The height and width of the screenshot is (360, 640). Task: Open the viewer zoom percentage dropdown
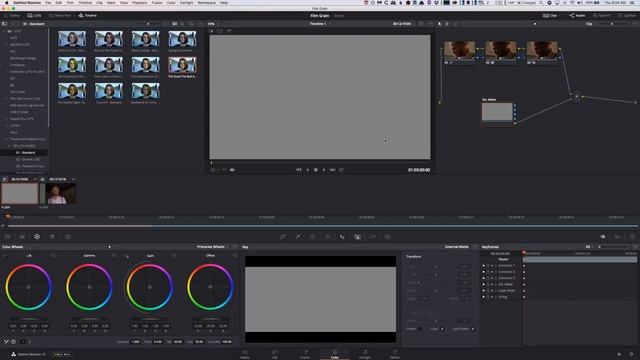[x=214, y=24]
